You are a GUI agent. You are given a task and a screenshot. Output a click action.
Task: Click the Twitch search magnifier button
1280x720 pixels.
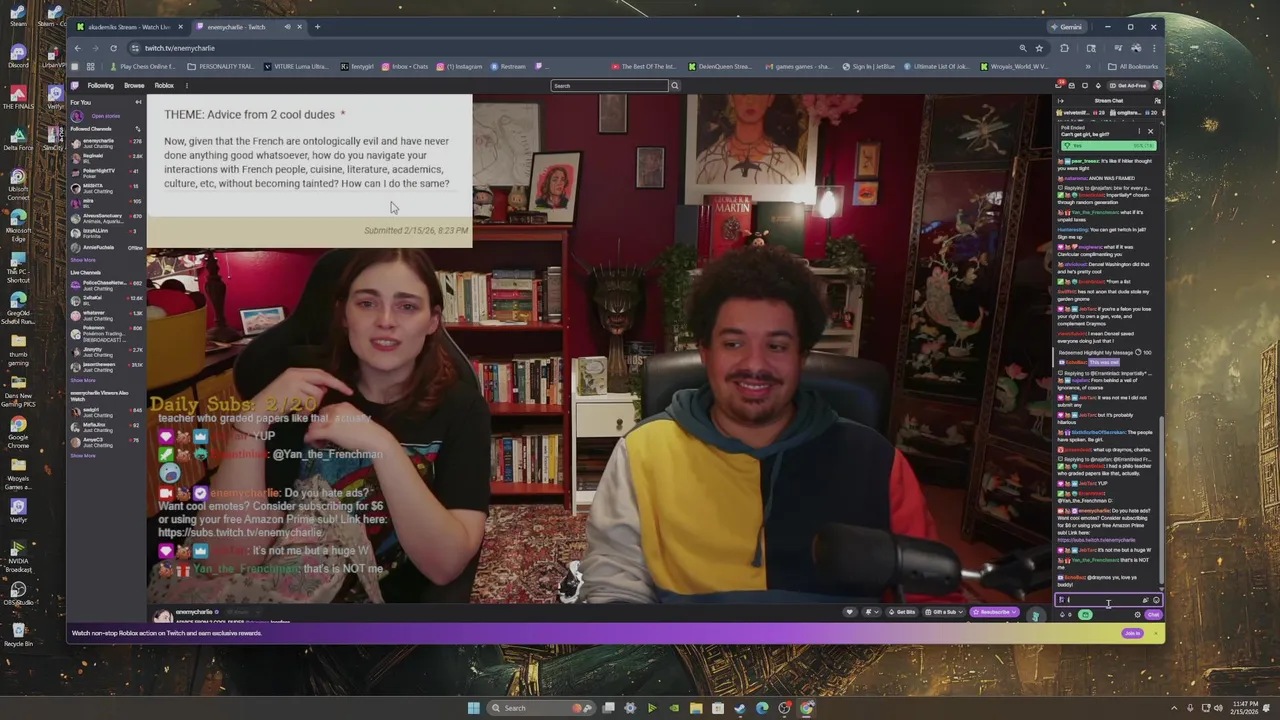coord(675,85)
